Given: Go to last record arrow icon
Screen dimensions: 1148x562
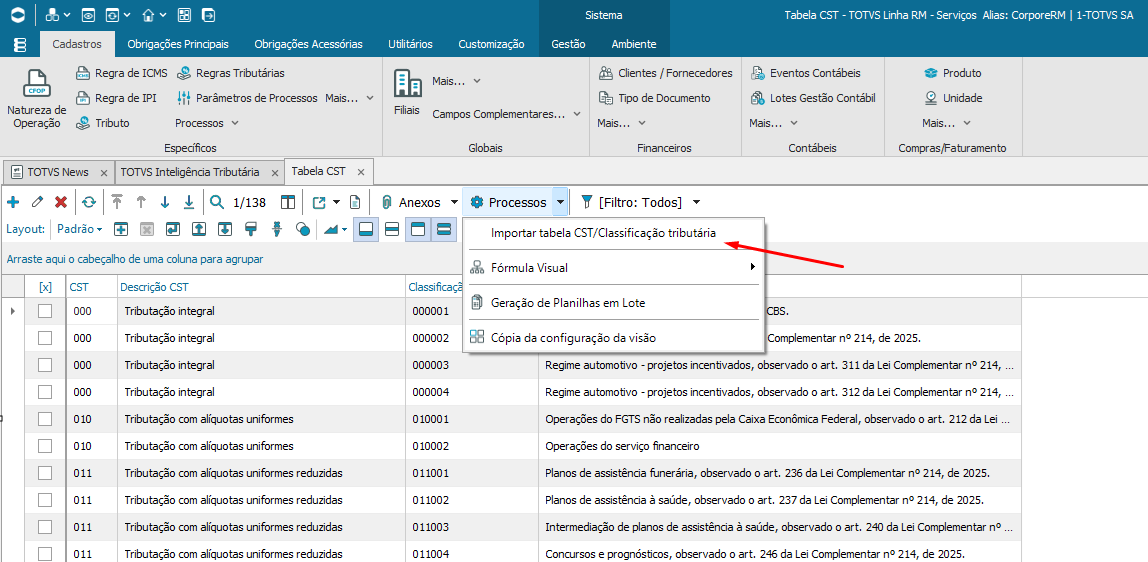Looking at the screenshot, I should [x=189, y=202].
